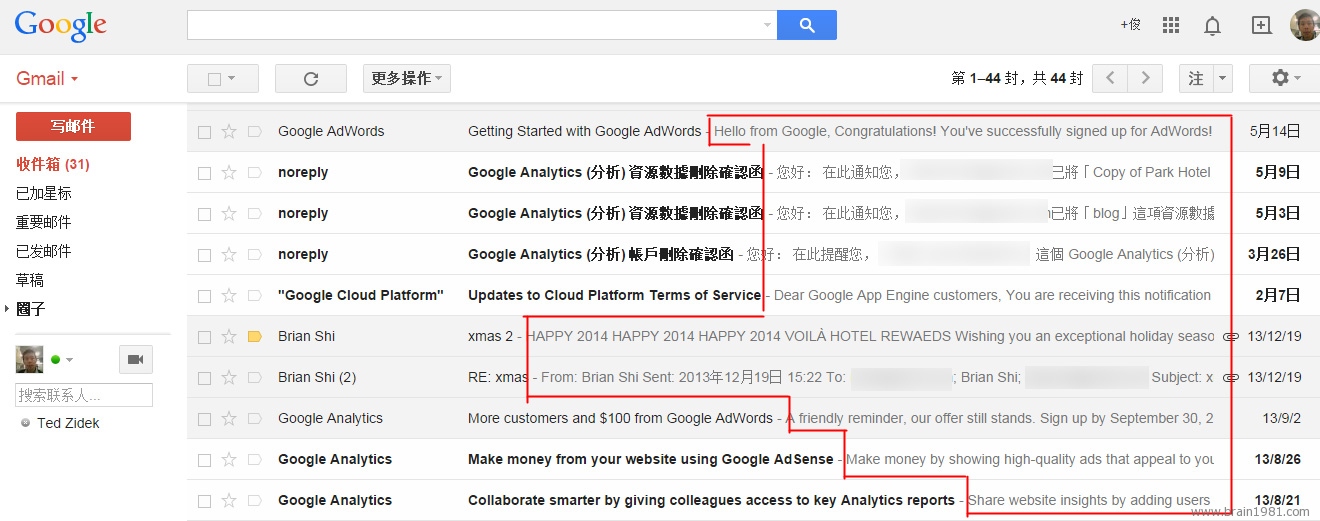The height and width of the screenshot is (521, 1320).
Task: Open the 已发邮件 folder
Action: click(x=44, y=251)
